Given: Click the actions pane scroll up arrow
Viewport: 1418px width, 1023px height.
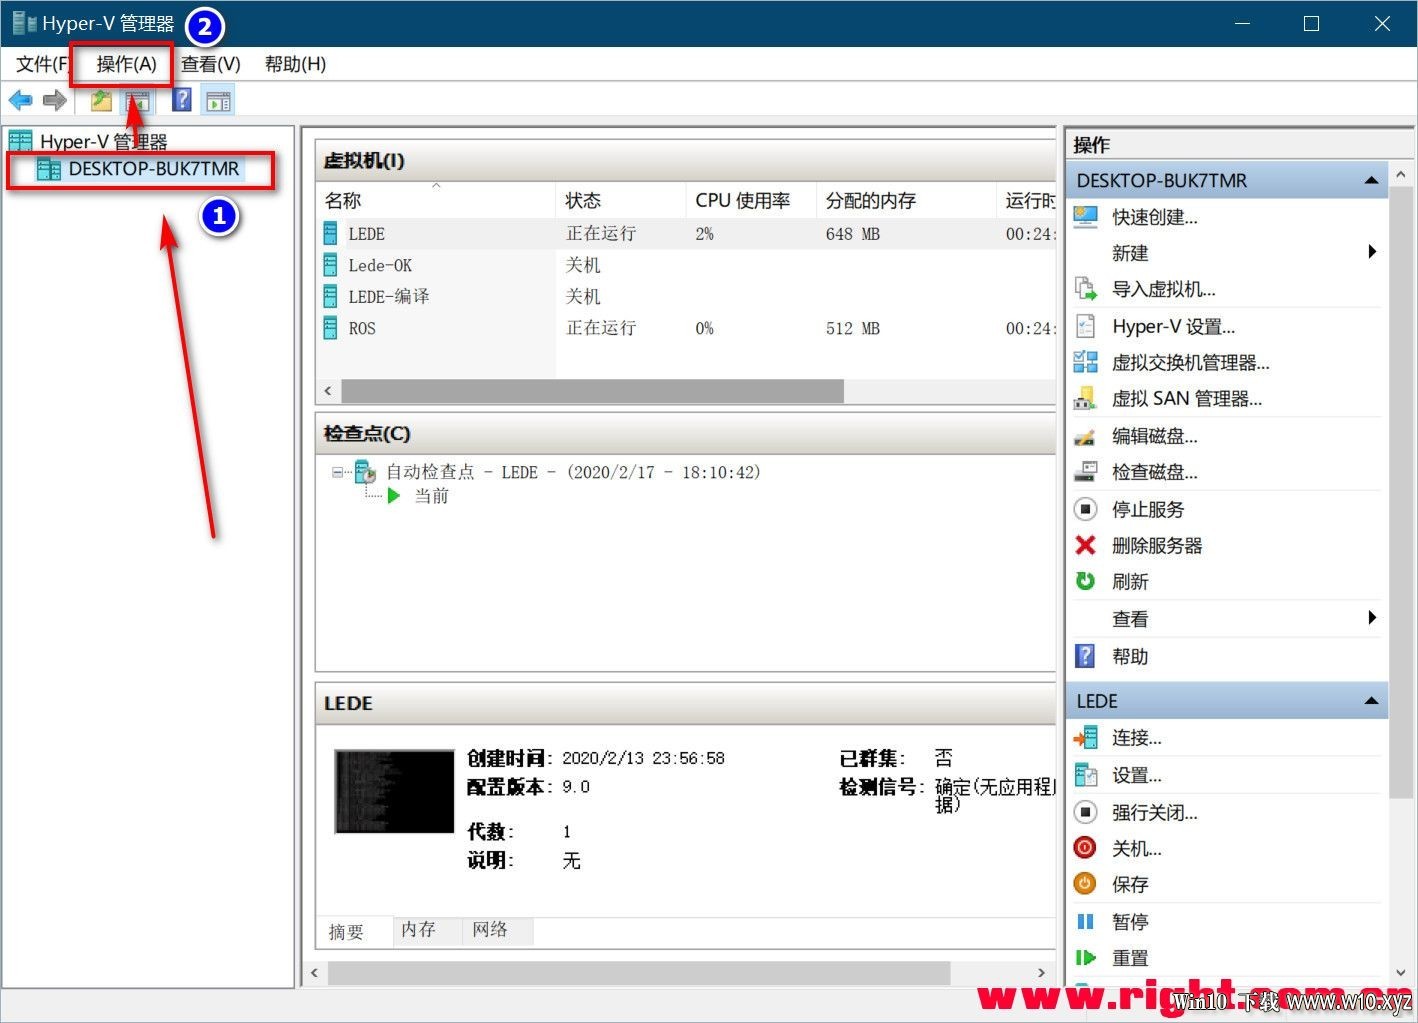Looking at the screenshot, I should [1401, 174].
